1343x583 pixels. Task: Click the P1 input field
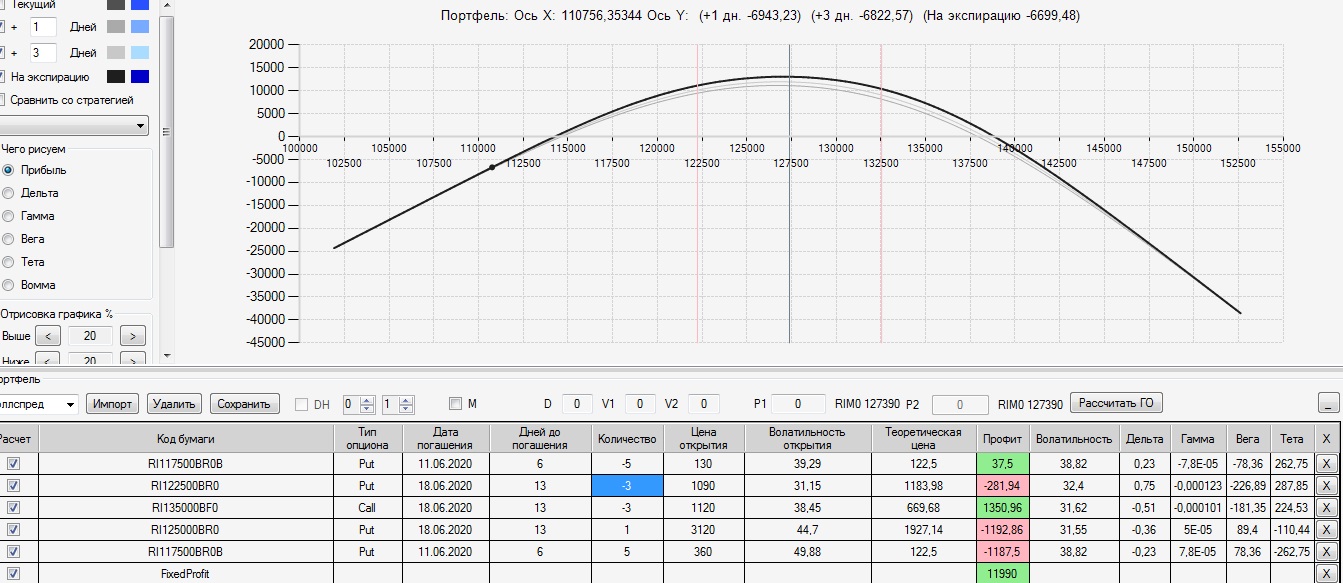tap(798, 404)
